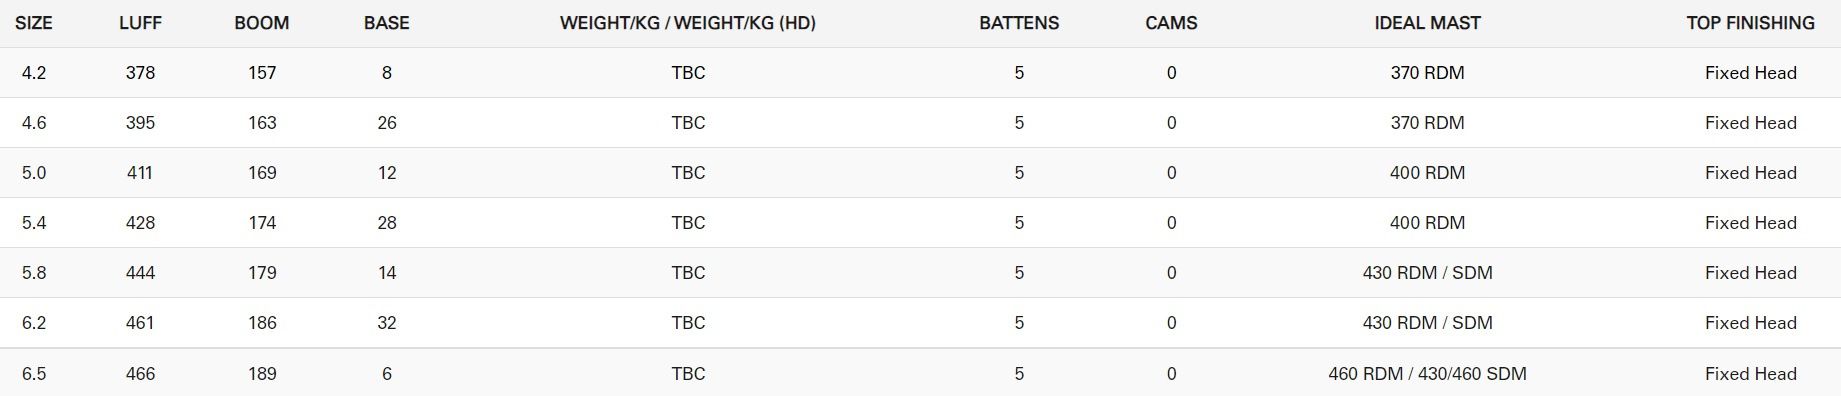This screenshot has height=396, width=1841.
Task: Select the 189 boom value
Action: tap(262, 374)
